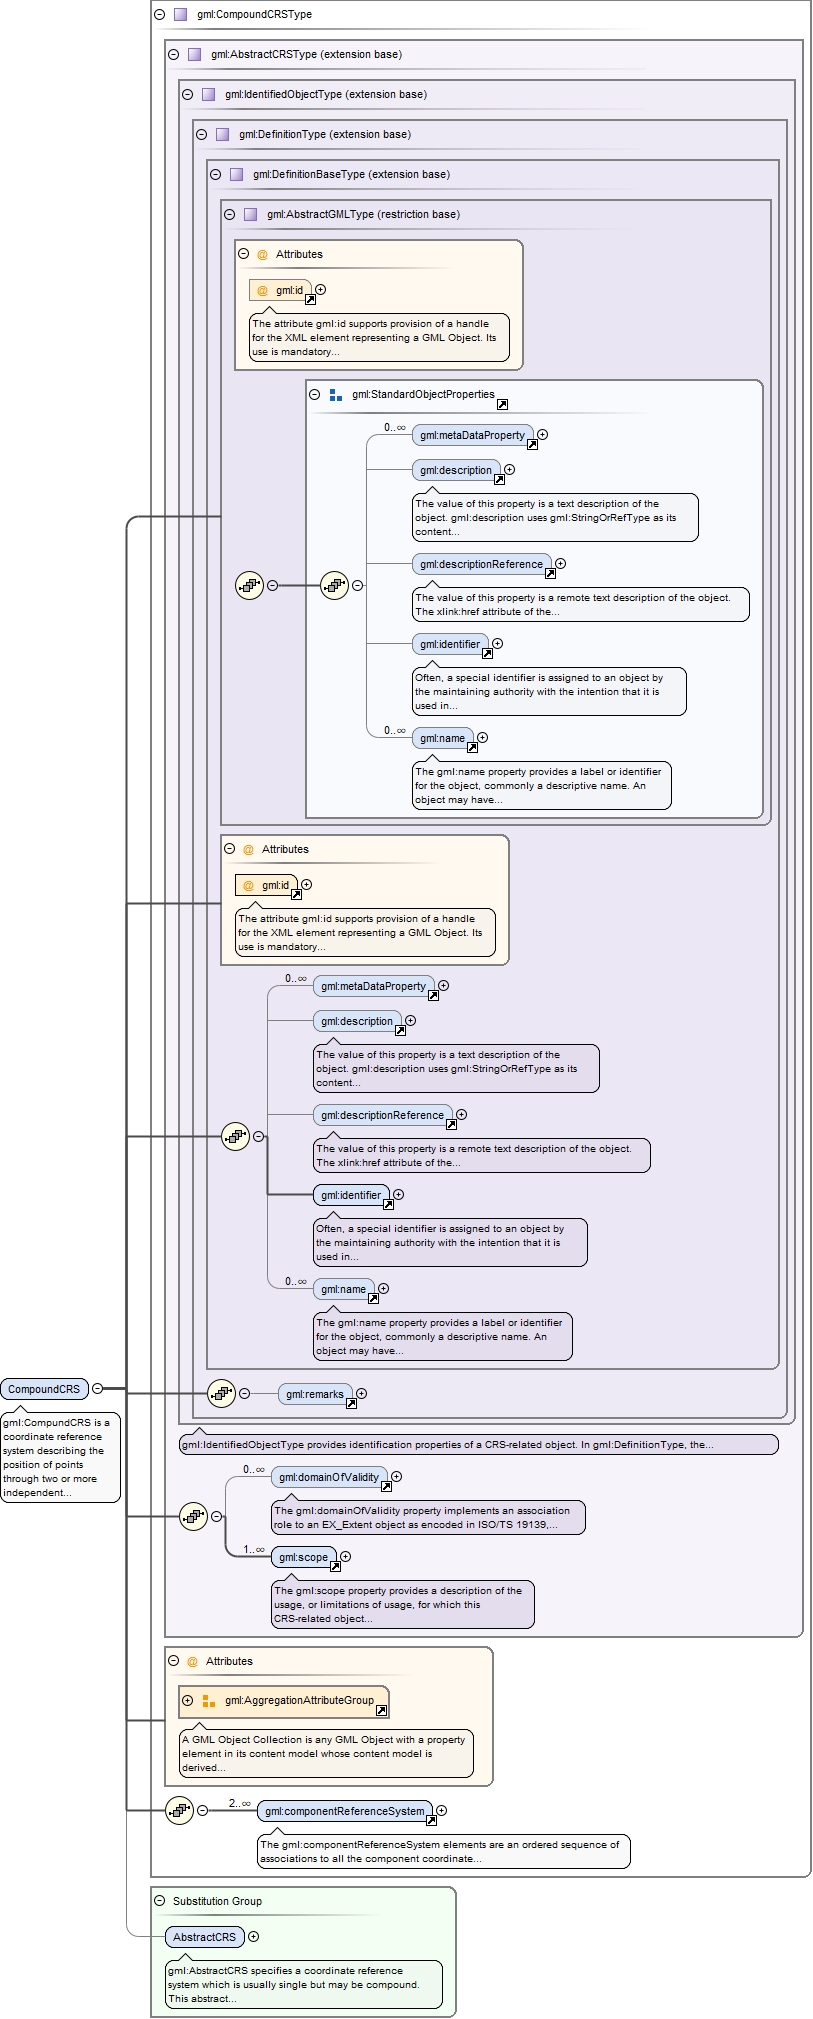
Task: Click the blue group icon of gml:StandardObjectProperties
Action: pos(336,395)
